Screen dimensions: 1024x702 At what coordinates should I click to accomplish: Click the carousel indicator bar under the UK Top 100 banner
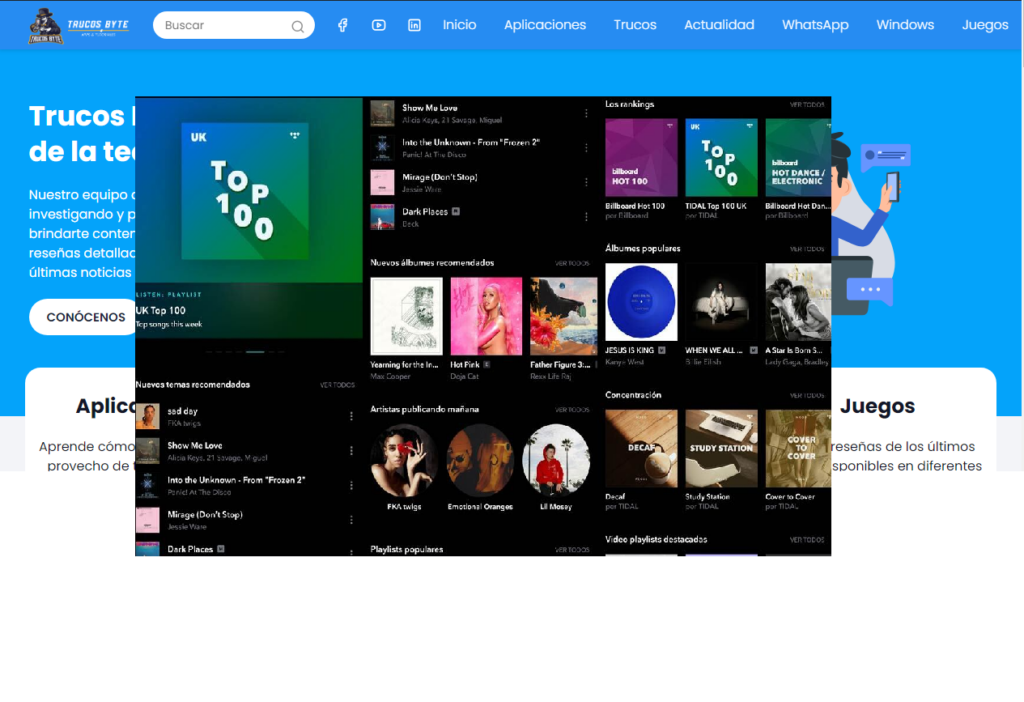[x=255, y=352]
